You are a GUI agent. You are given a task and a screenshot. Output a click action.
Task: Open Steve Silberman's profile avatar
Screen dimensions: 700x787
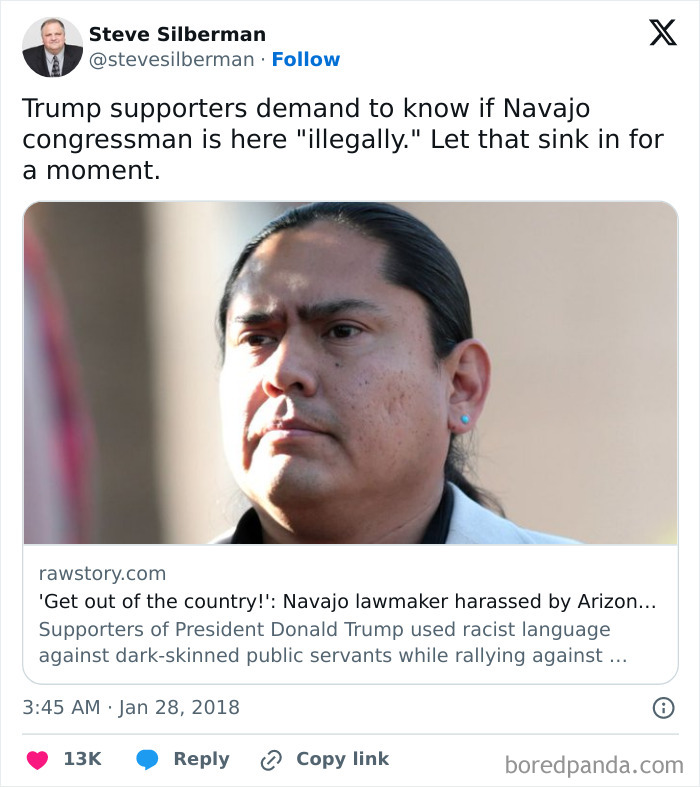[52, 47]
